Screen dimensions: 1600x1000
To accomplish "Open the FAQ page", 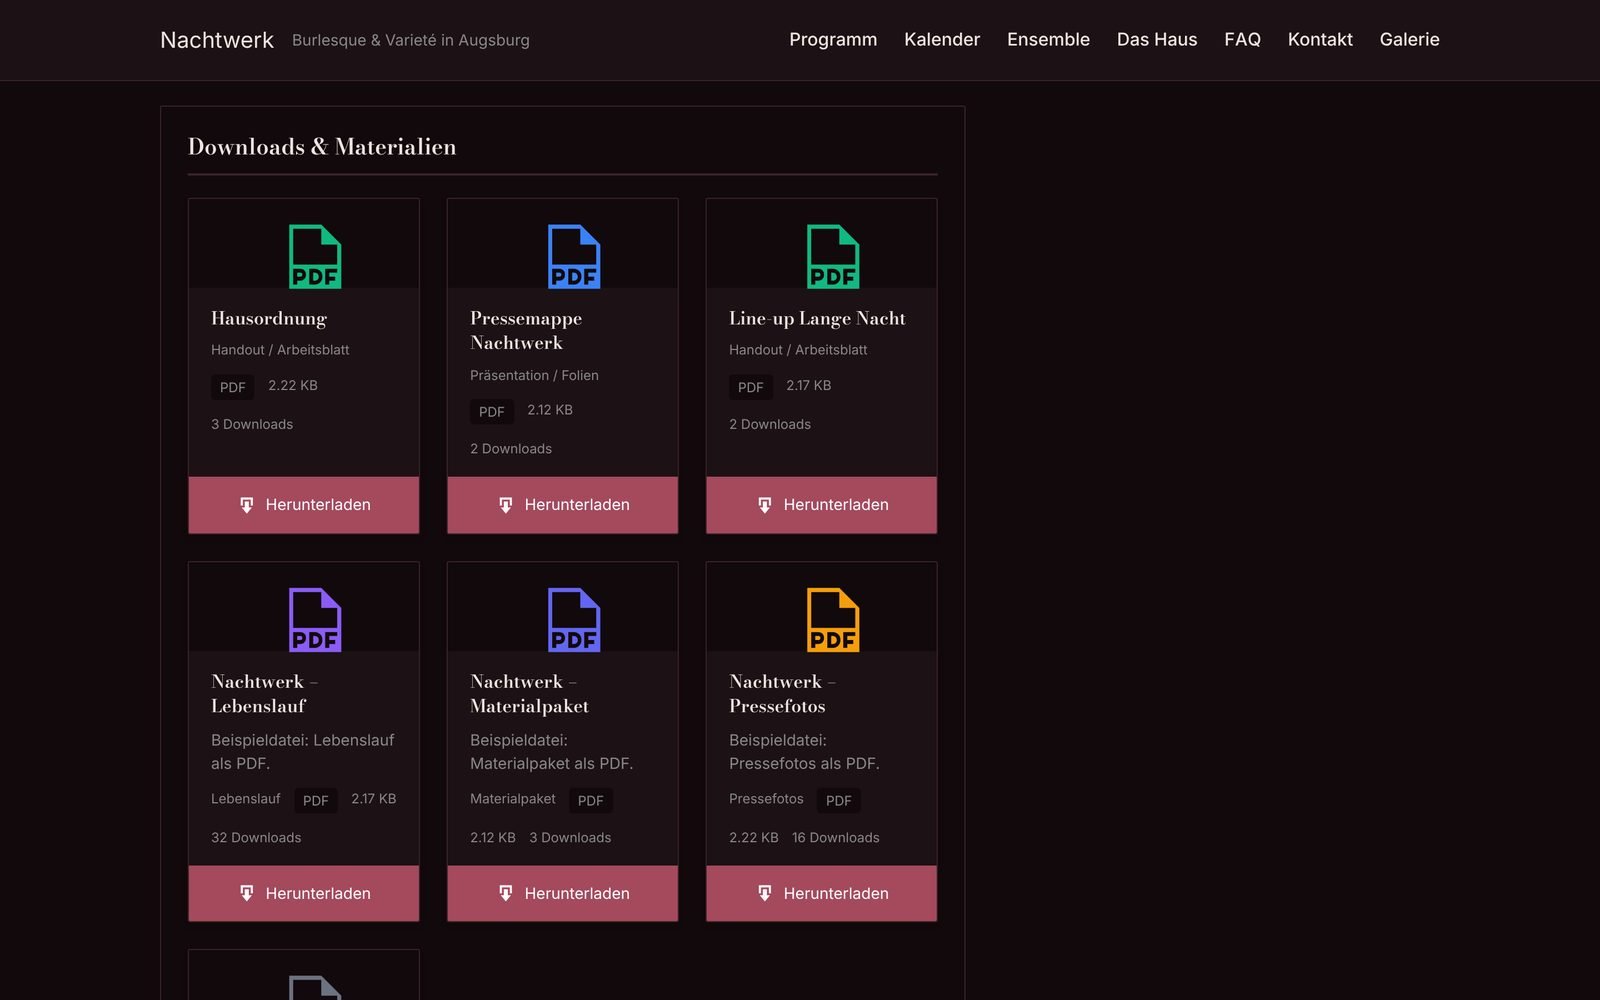I will (x=1242, y=40).
